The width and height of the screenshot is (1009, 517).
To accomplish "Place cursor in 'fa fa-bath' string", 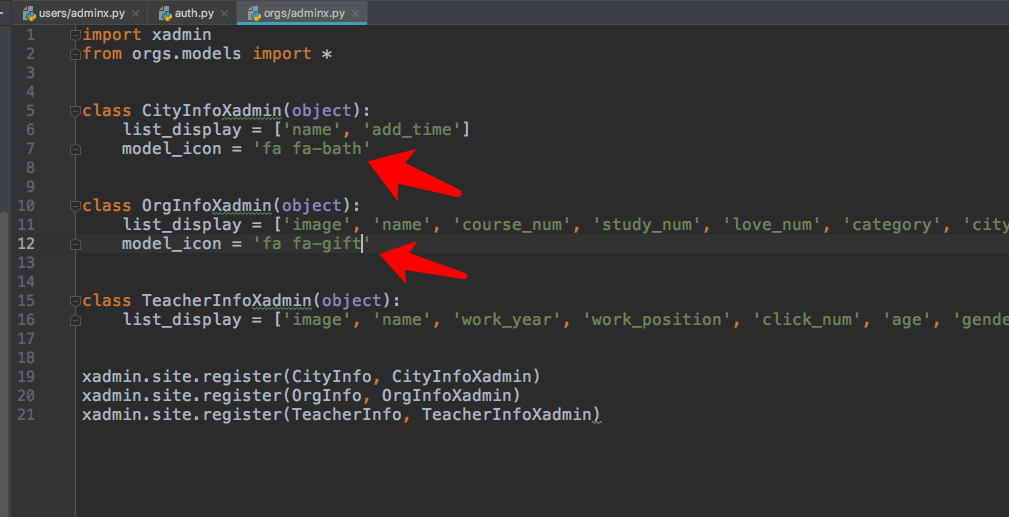I will pyautogui.click(x=312, y=149).
